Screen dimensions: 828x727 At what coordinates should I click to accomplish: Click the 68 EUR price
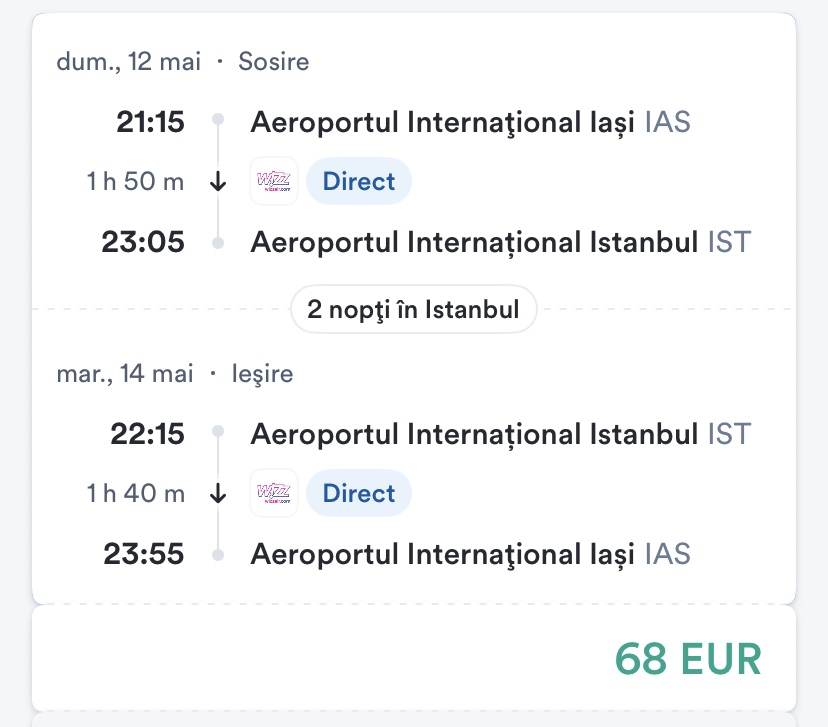(688, 659)
